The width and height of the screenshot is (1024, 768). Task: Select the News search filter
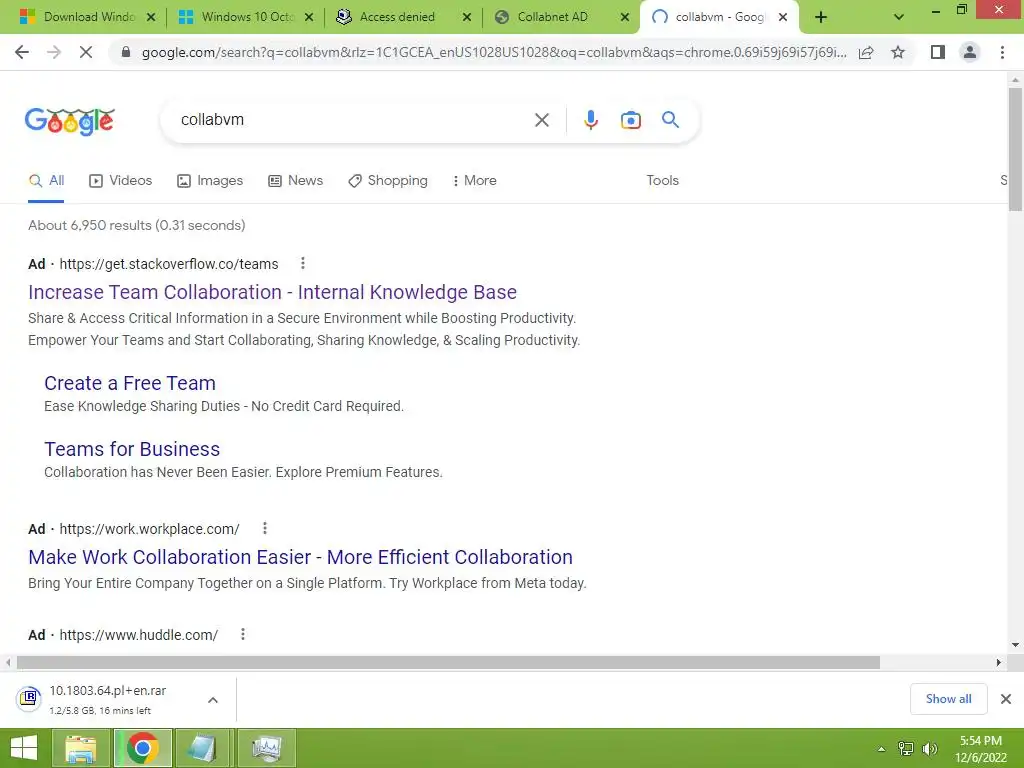point(296,181)
